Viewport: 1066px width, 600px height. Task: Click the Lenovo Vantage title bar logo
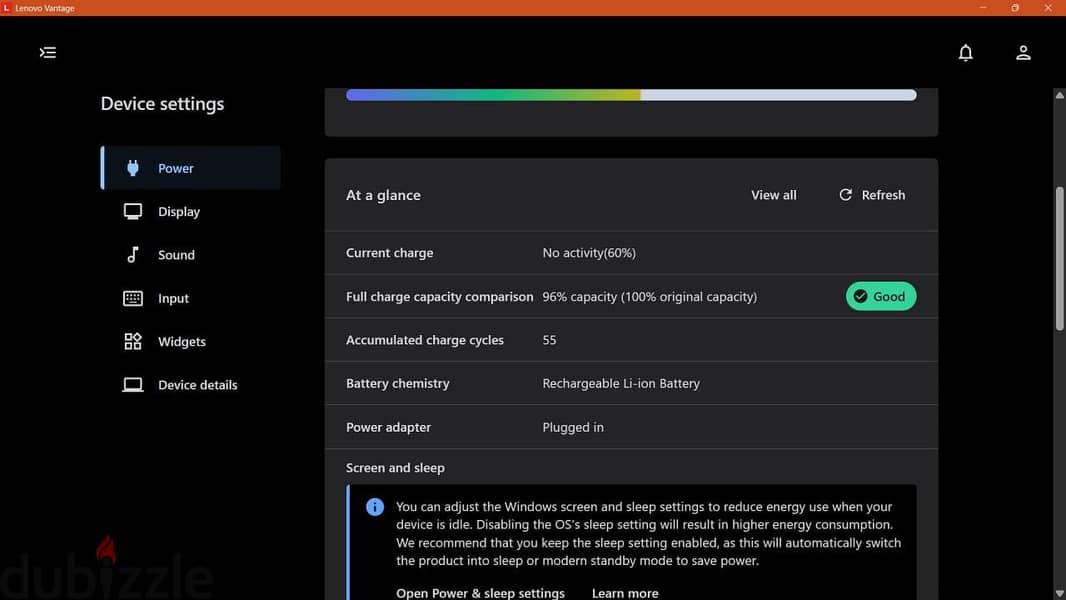(7, 8)
